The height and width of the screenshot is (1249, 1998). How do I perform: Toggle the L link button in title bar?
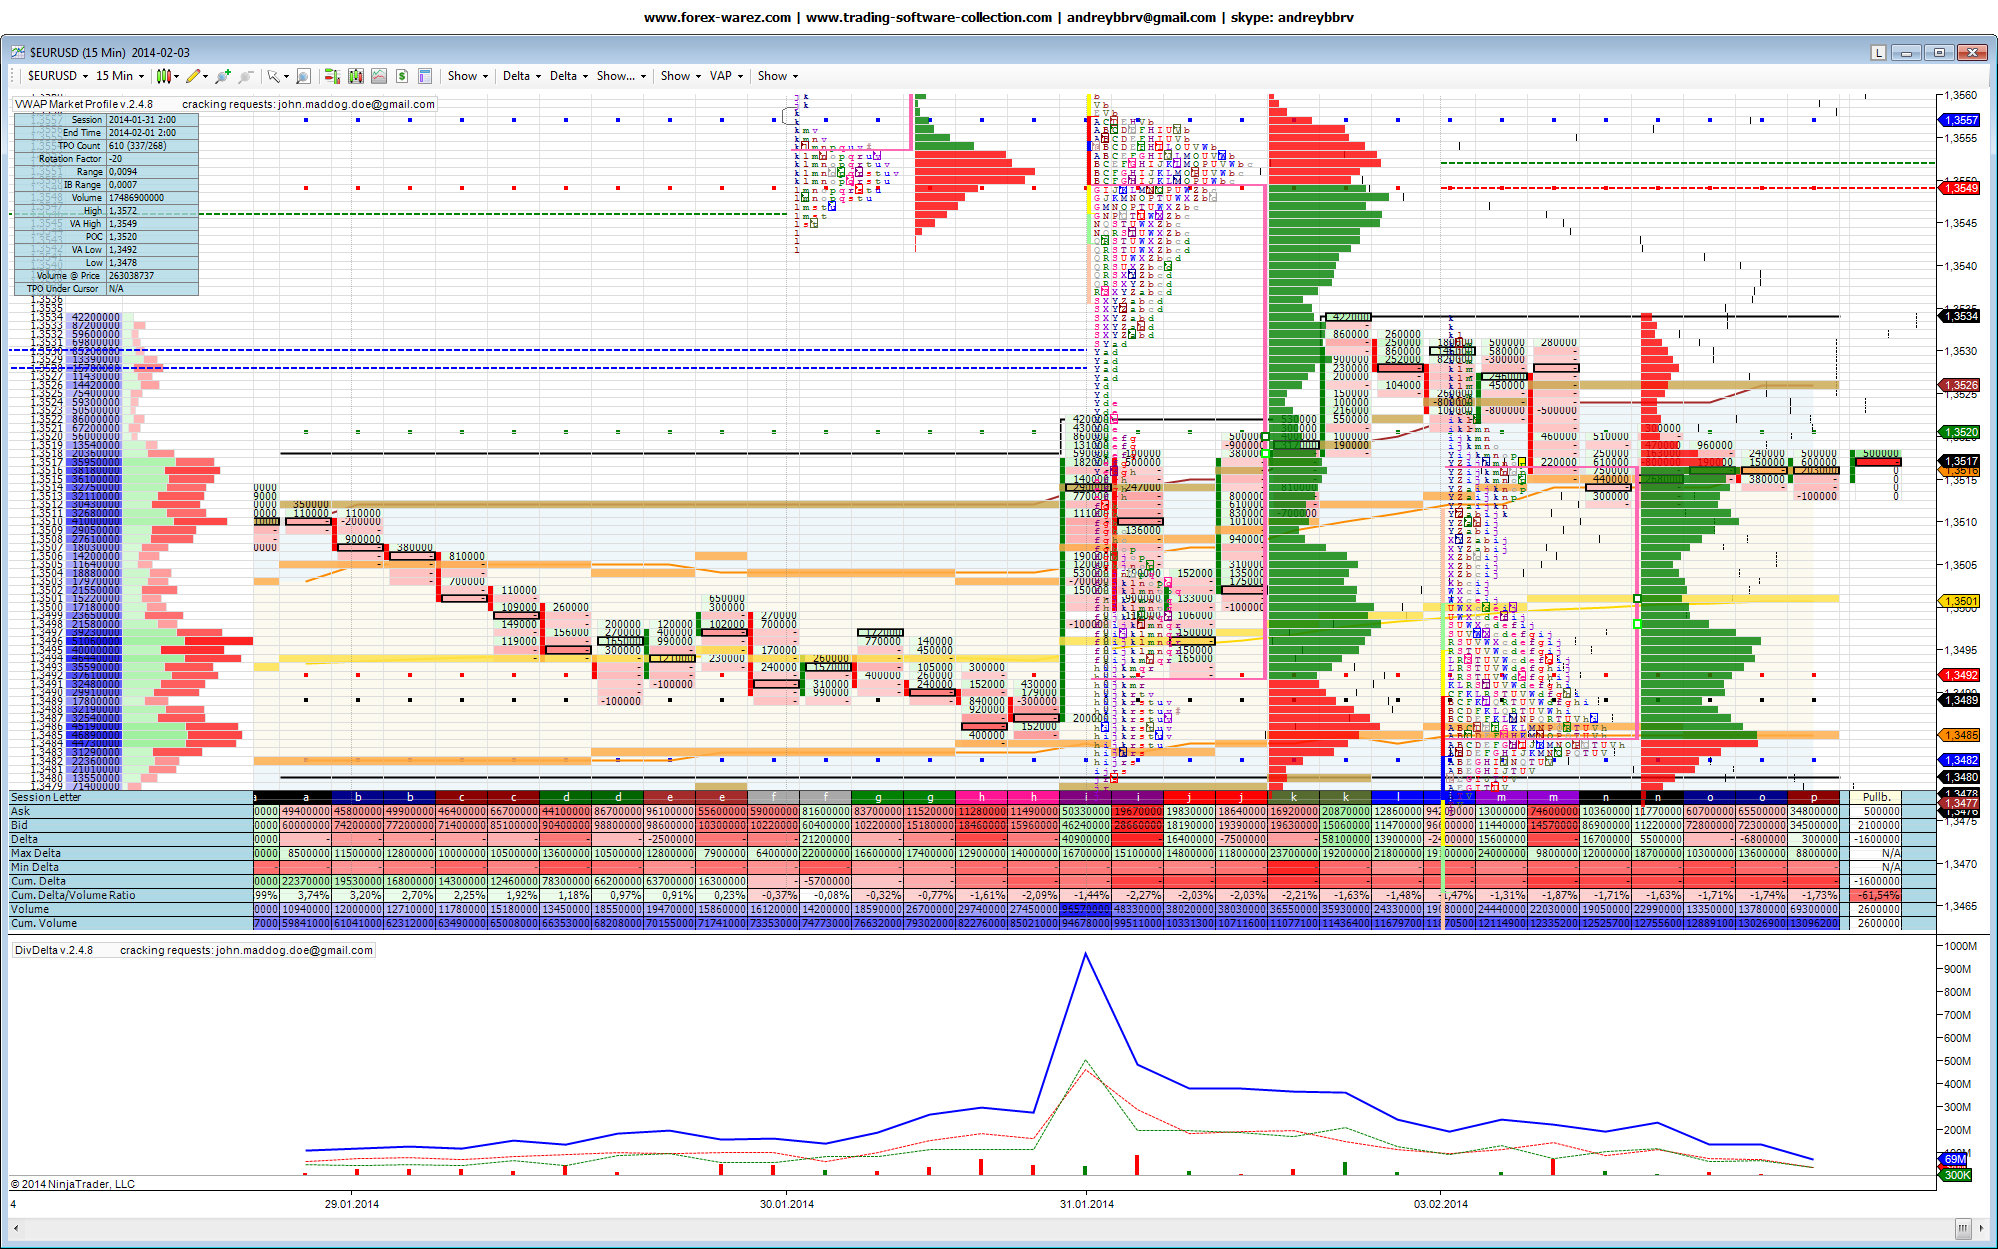1878,53
